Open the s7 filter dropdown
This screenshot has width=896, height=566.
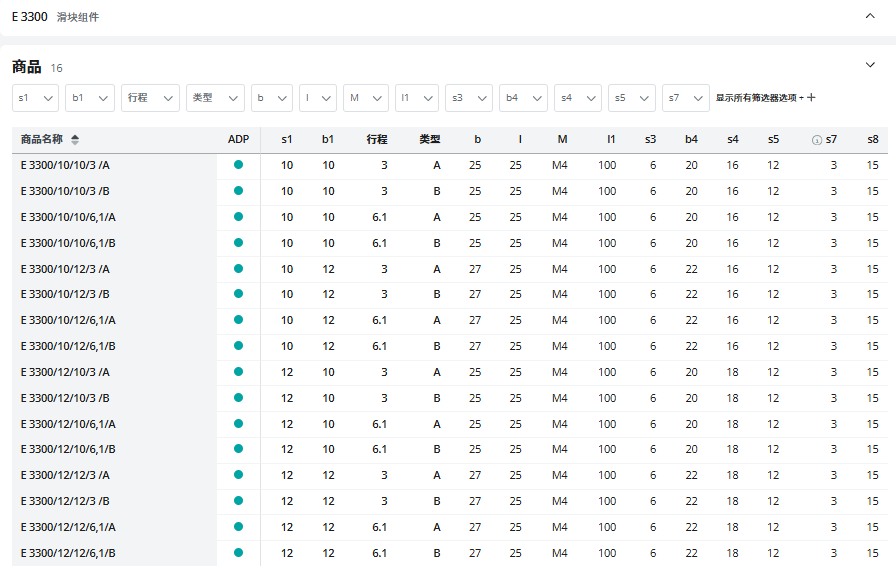point(685,98)
